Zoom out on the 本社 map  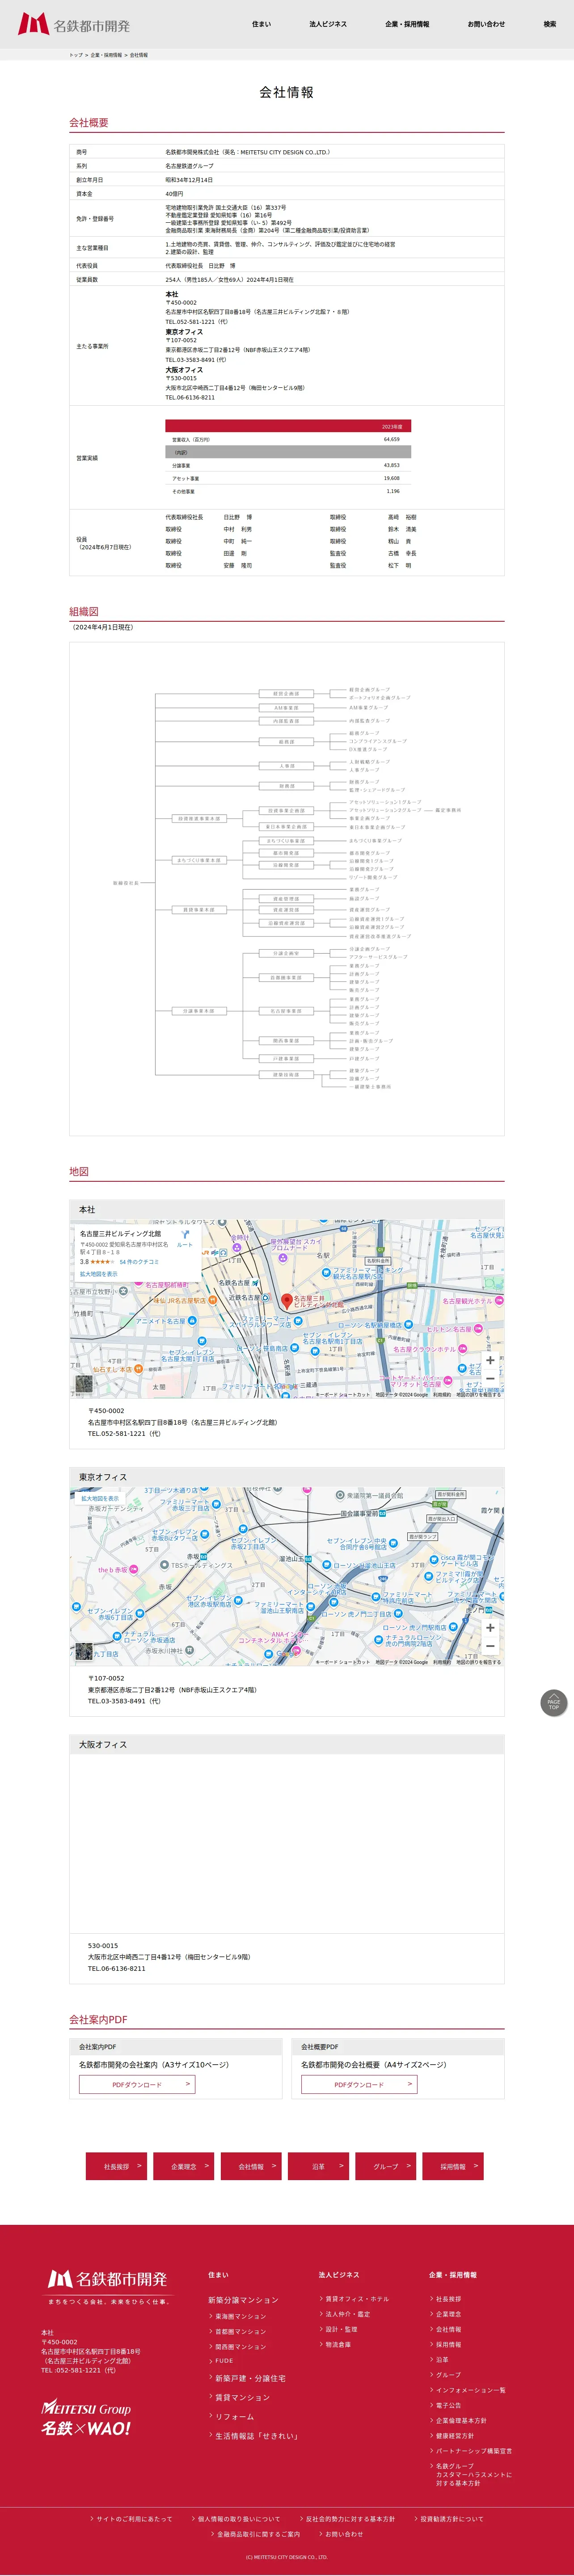pos(490,1378)
